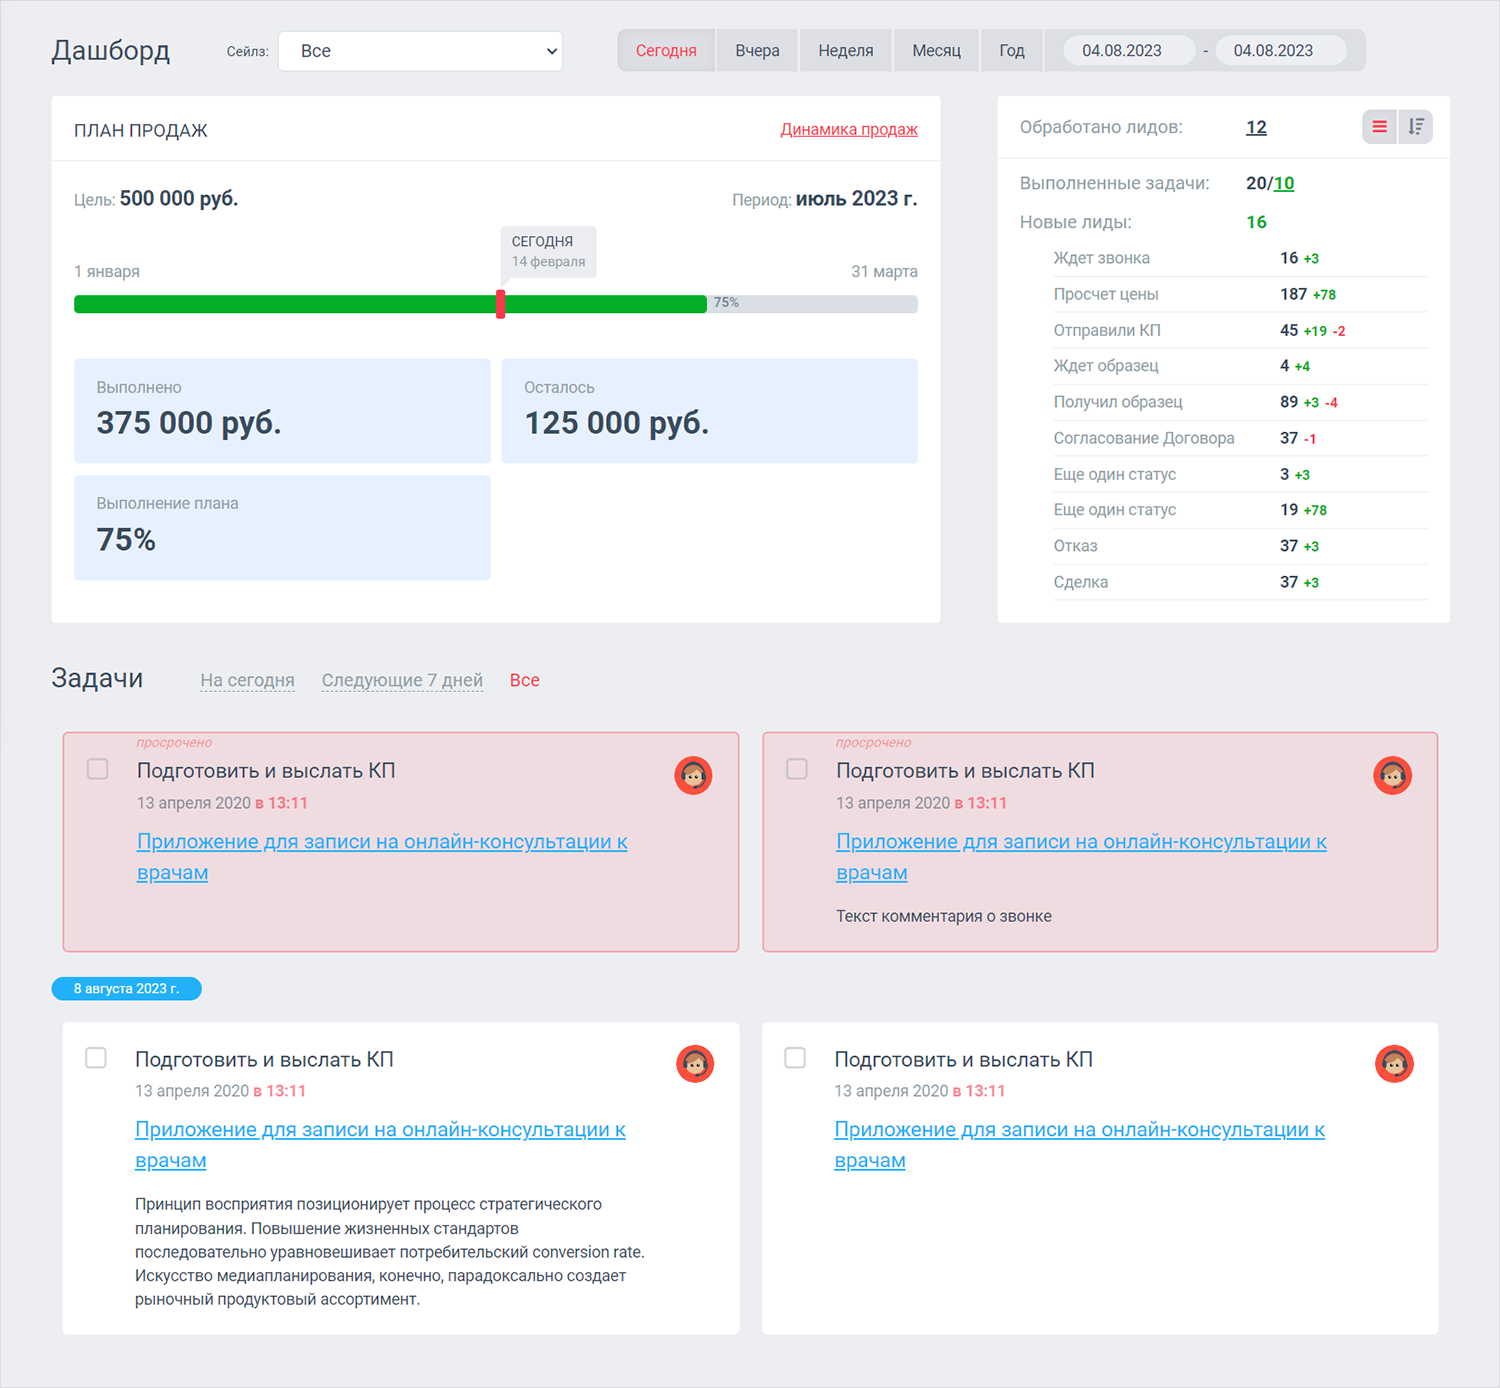Click the red today marker on progress bar
This screenshot has height=1388, width=1500.
click(x=501, y=304)
